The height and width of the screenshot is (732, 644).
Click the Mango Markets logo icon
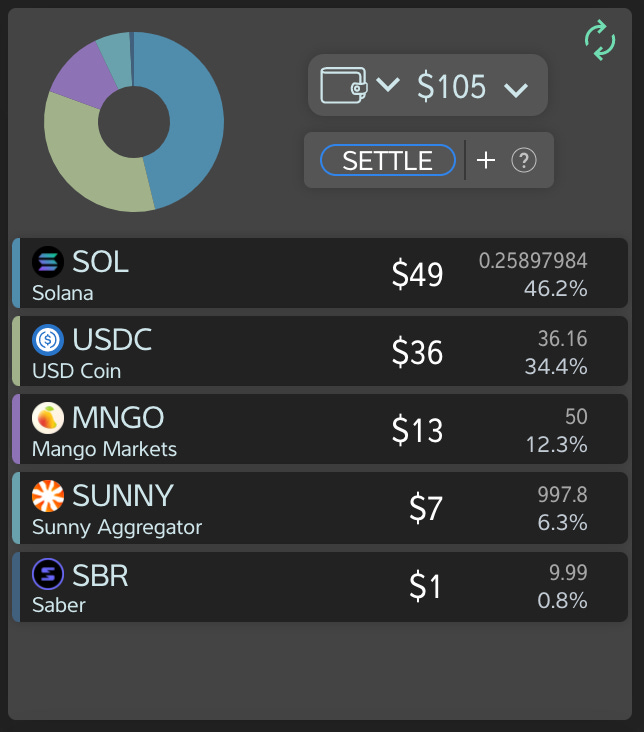point(48,418)
